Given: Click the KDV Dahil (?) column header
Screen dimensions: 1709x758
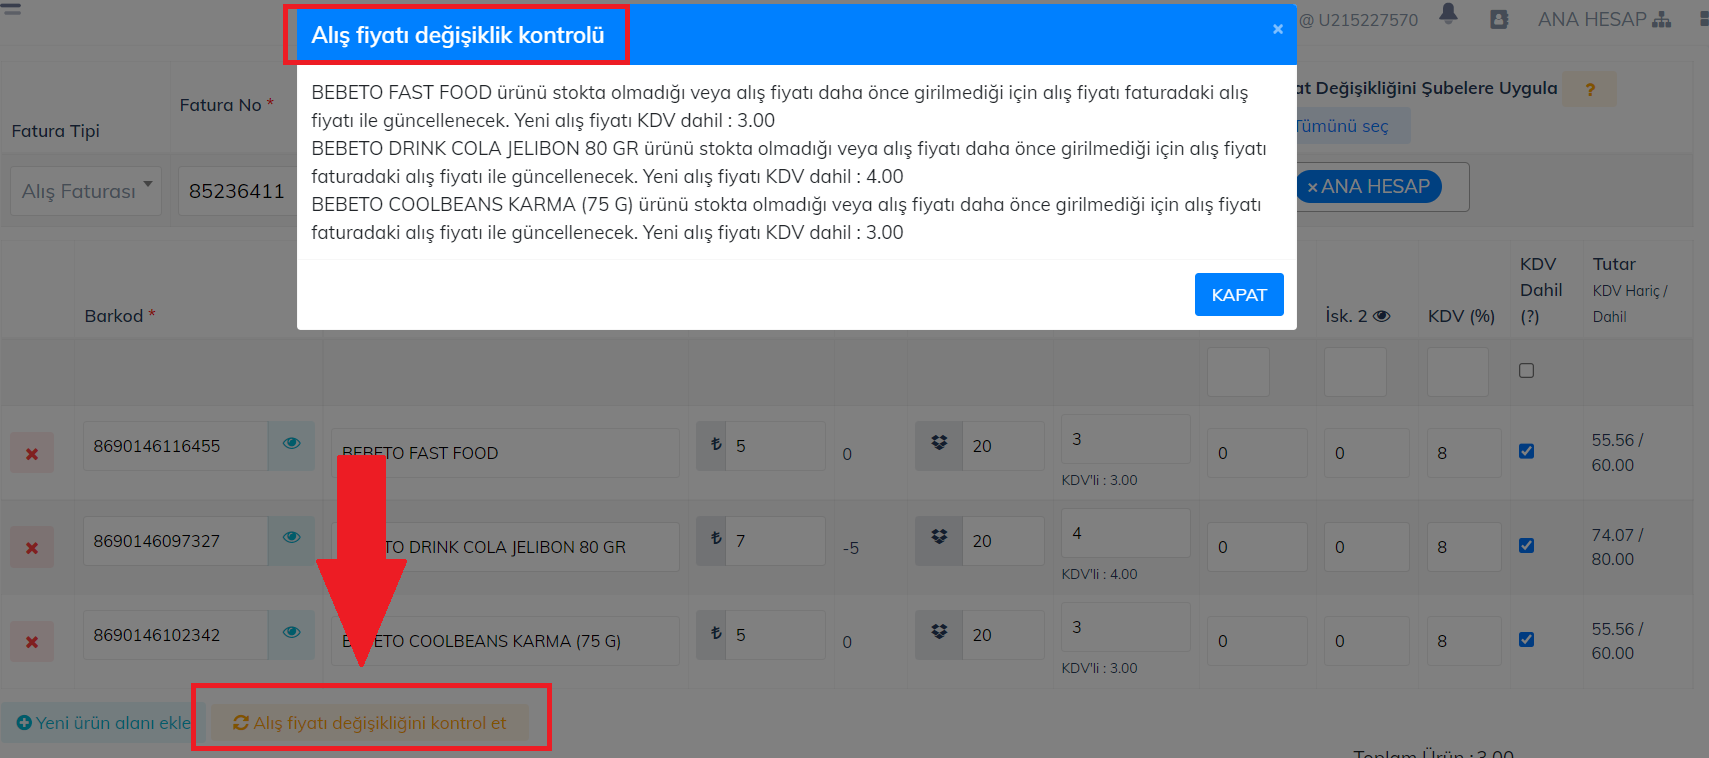Looking at the screenshot, I should (1540, 290).
